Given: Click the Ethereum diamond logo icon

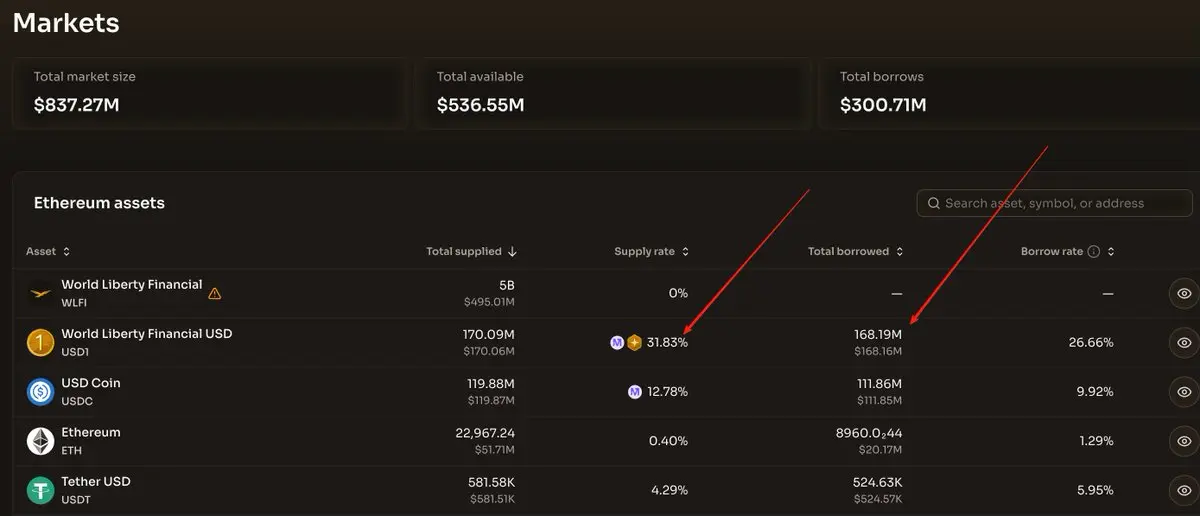Looking at the screenshot, I should [40, 441].
